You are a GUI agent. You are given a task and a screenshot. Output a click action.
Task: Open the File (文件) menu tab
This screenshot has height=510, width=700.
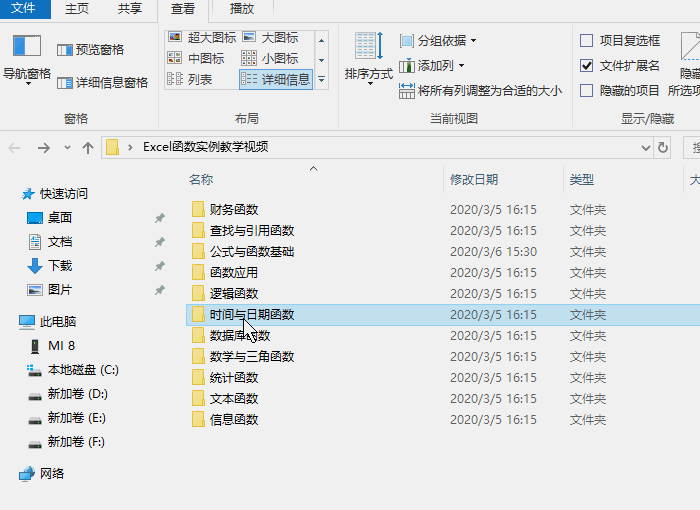(24, 9)
